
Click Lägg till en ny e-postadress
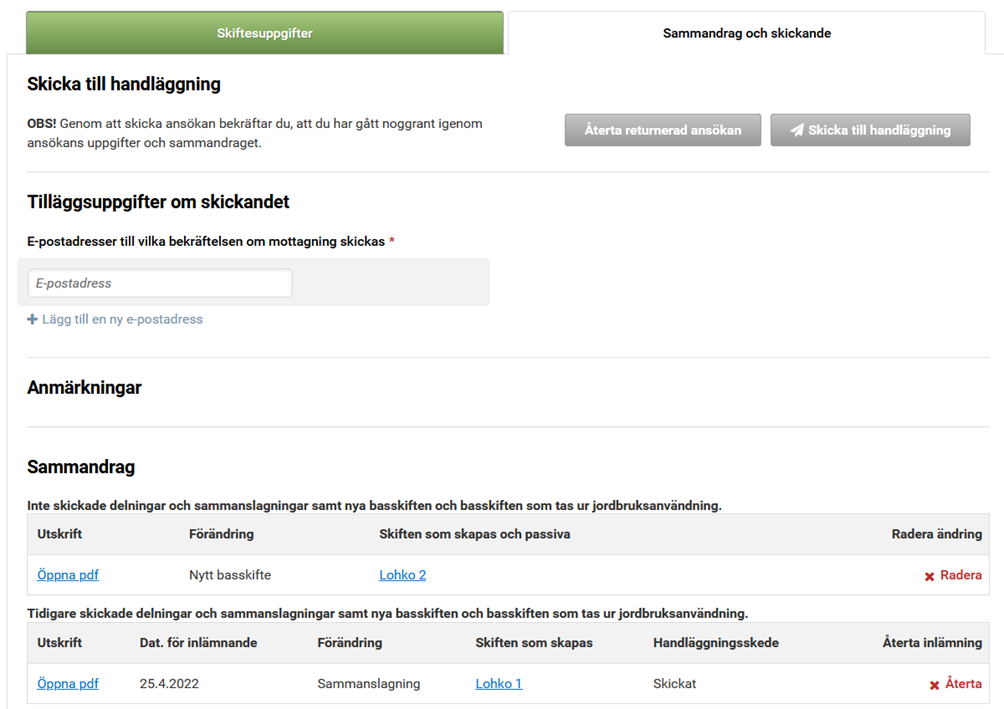122,320
